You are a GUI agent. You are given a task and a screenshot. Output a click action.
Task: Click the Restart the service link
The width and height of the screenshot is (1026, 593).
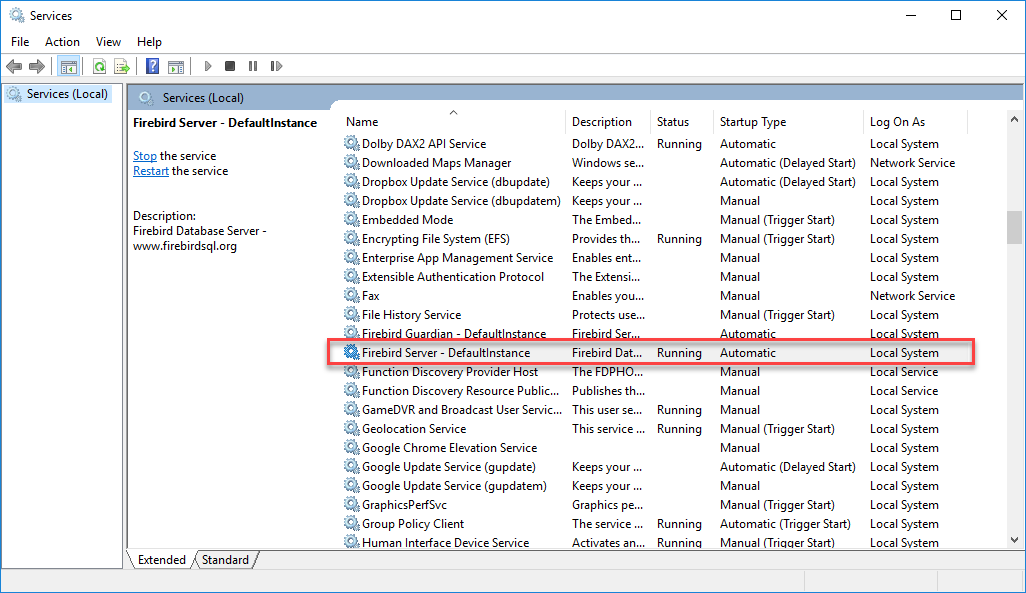(x=151, y=171)
